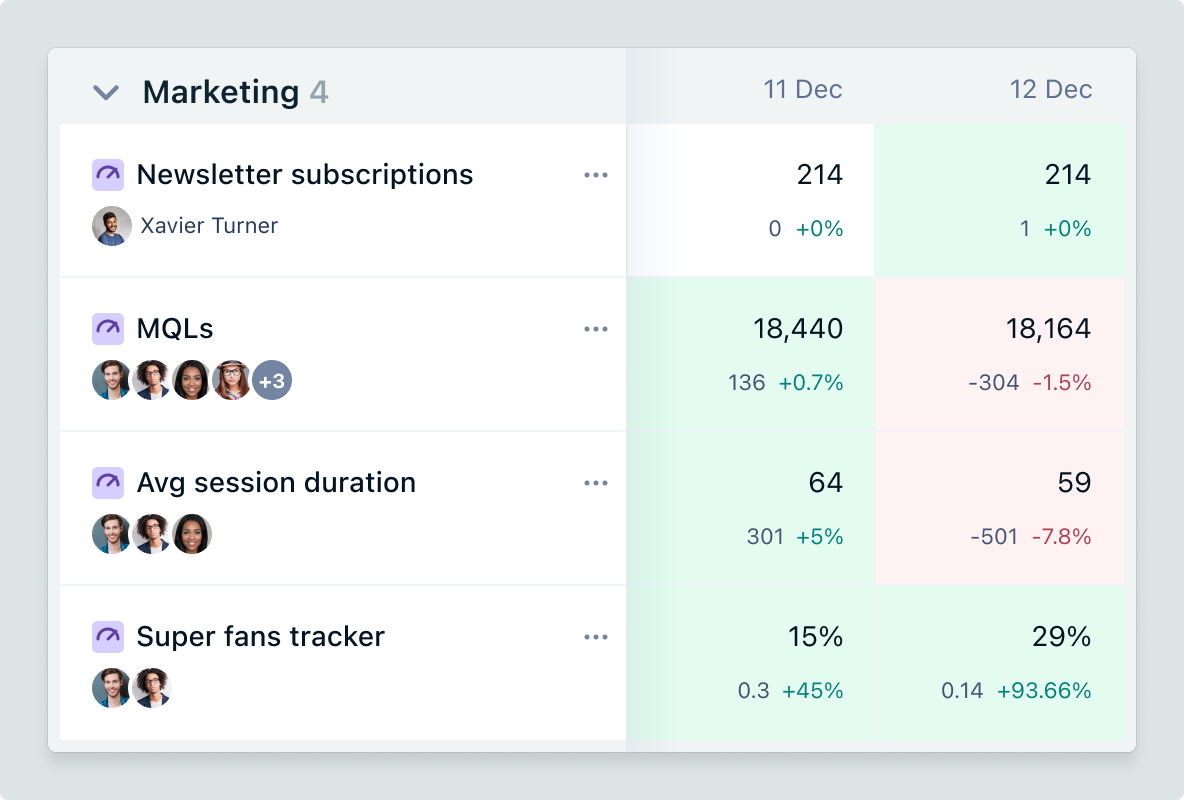This screenshot has height=800, width=1184.
Task: Click the Newsletter subscriptions gauge icon
Action: 108,175
